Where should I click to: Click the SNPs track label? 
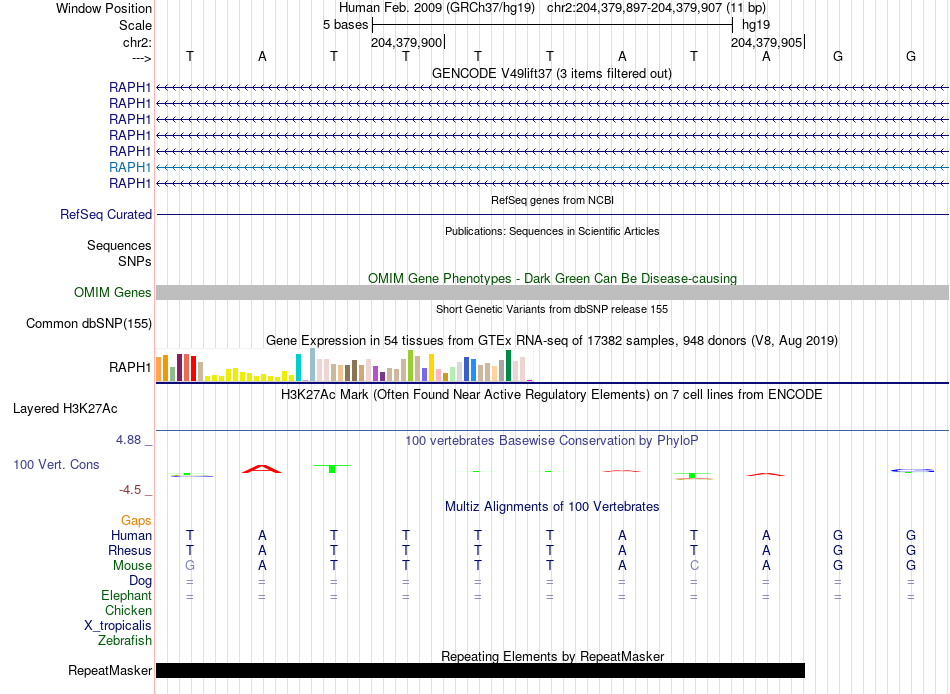click(135, 261)
